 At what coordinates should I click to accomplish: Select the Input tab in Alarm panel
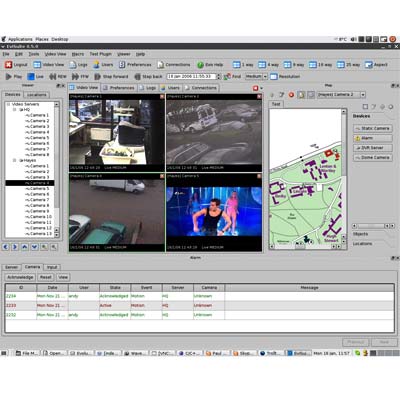52,267
